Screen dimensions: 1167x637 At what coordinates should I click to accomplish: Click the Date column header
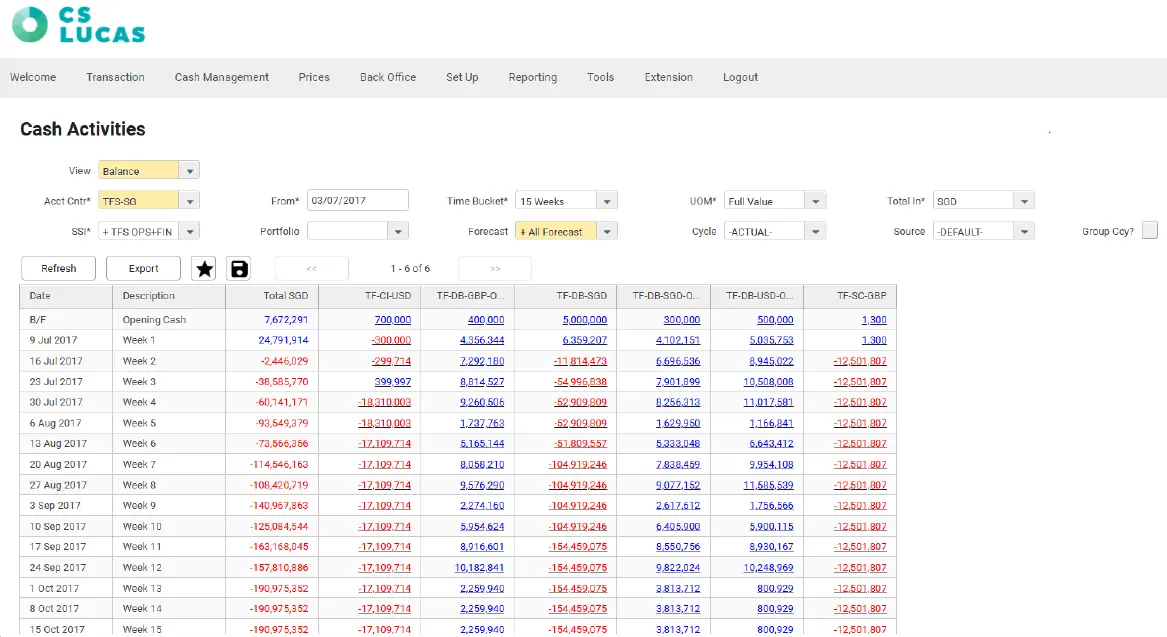[x=66, y=296]
